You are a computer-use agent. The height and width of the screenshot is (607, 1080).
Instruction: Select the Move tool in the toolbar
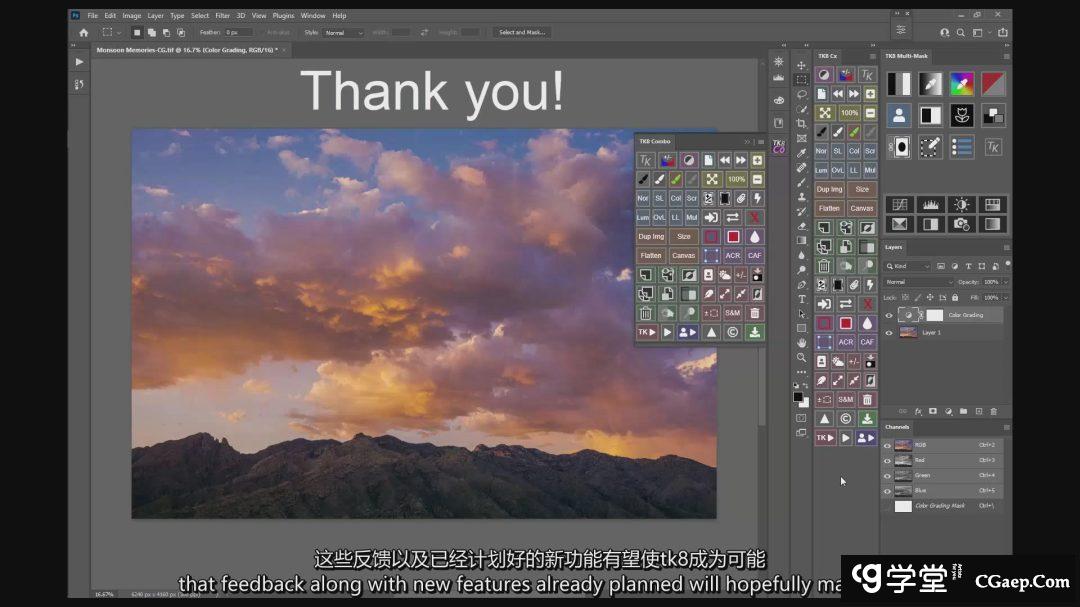coord(802,65)
